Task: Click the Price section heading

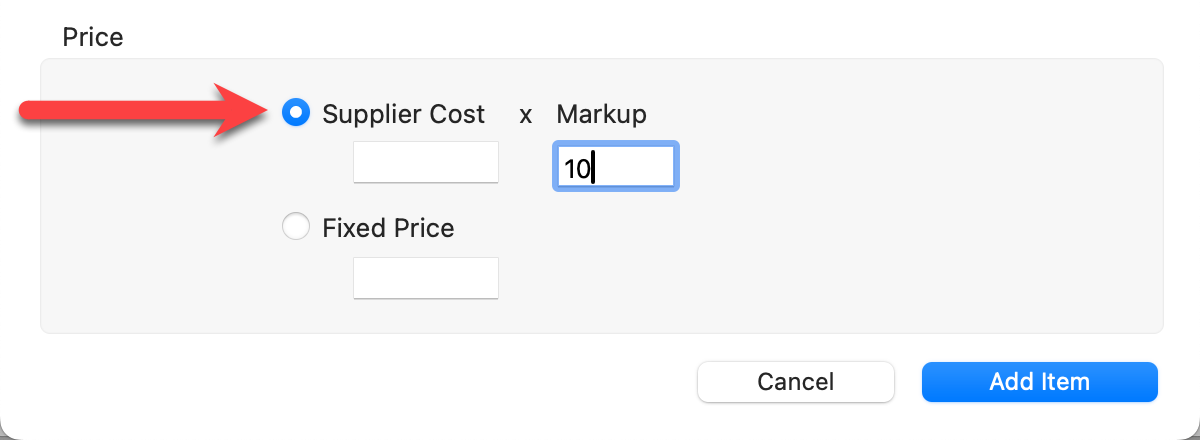Action: point(93,38)
